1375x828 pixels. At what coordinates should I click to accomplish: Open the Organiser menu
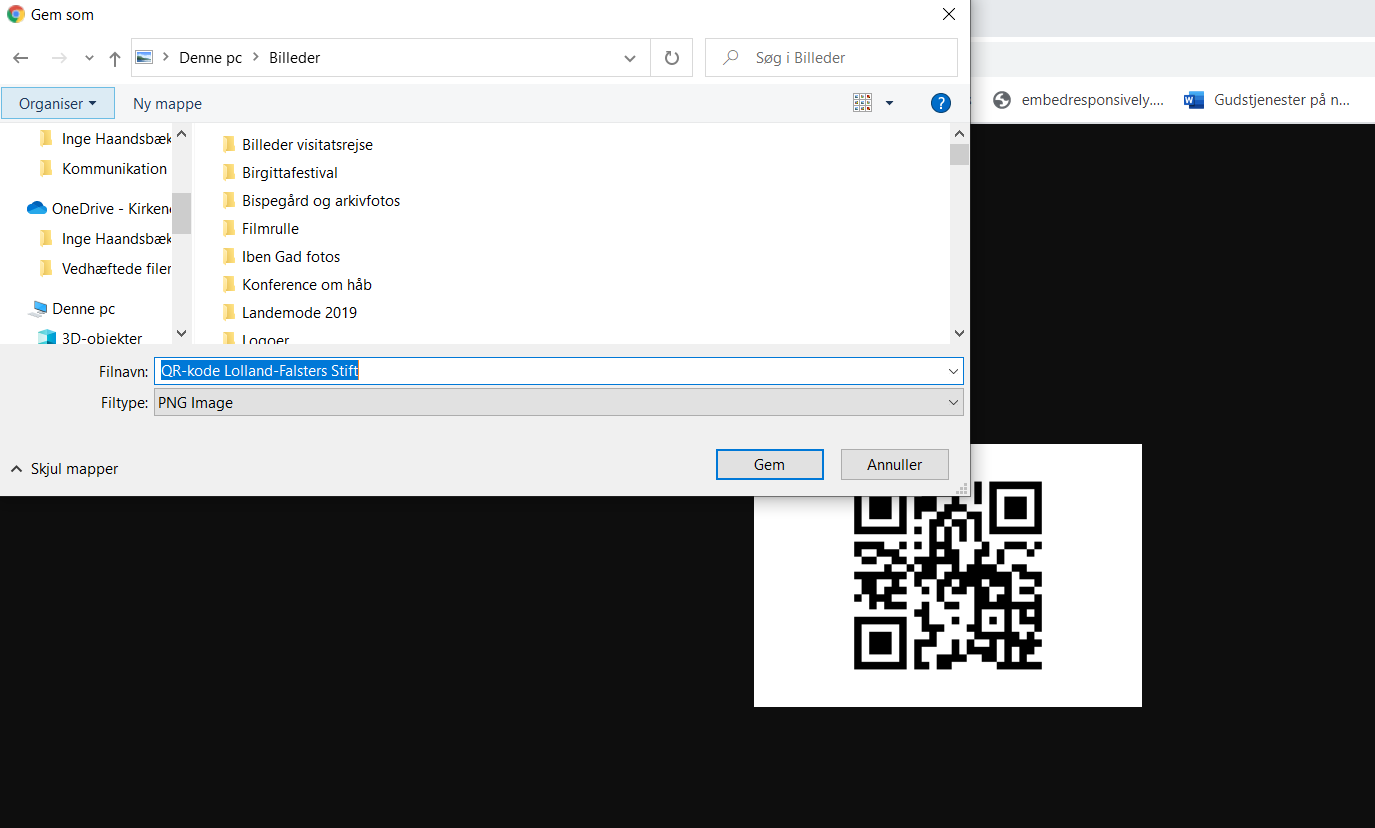point(56,103)
